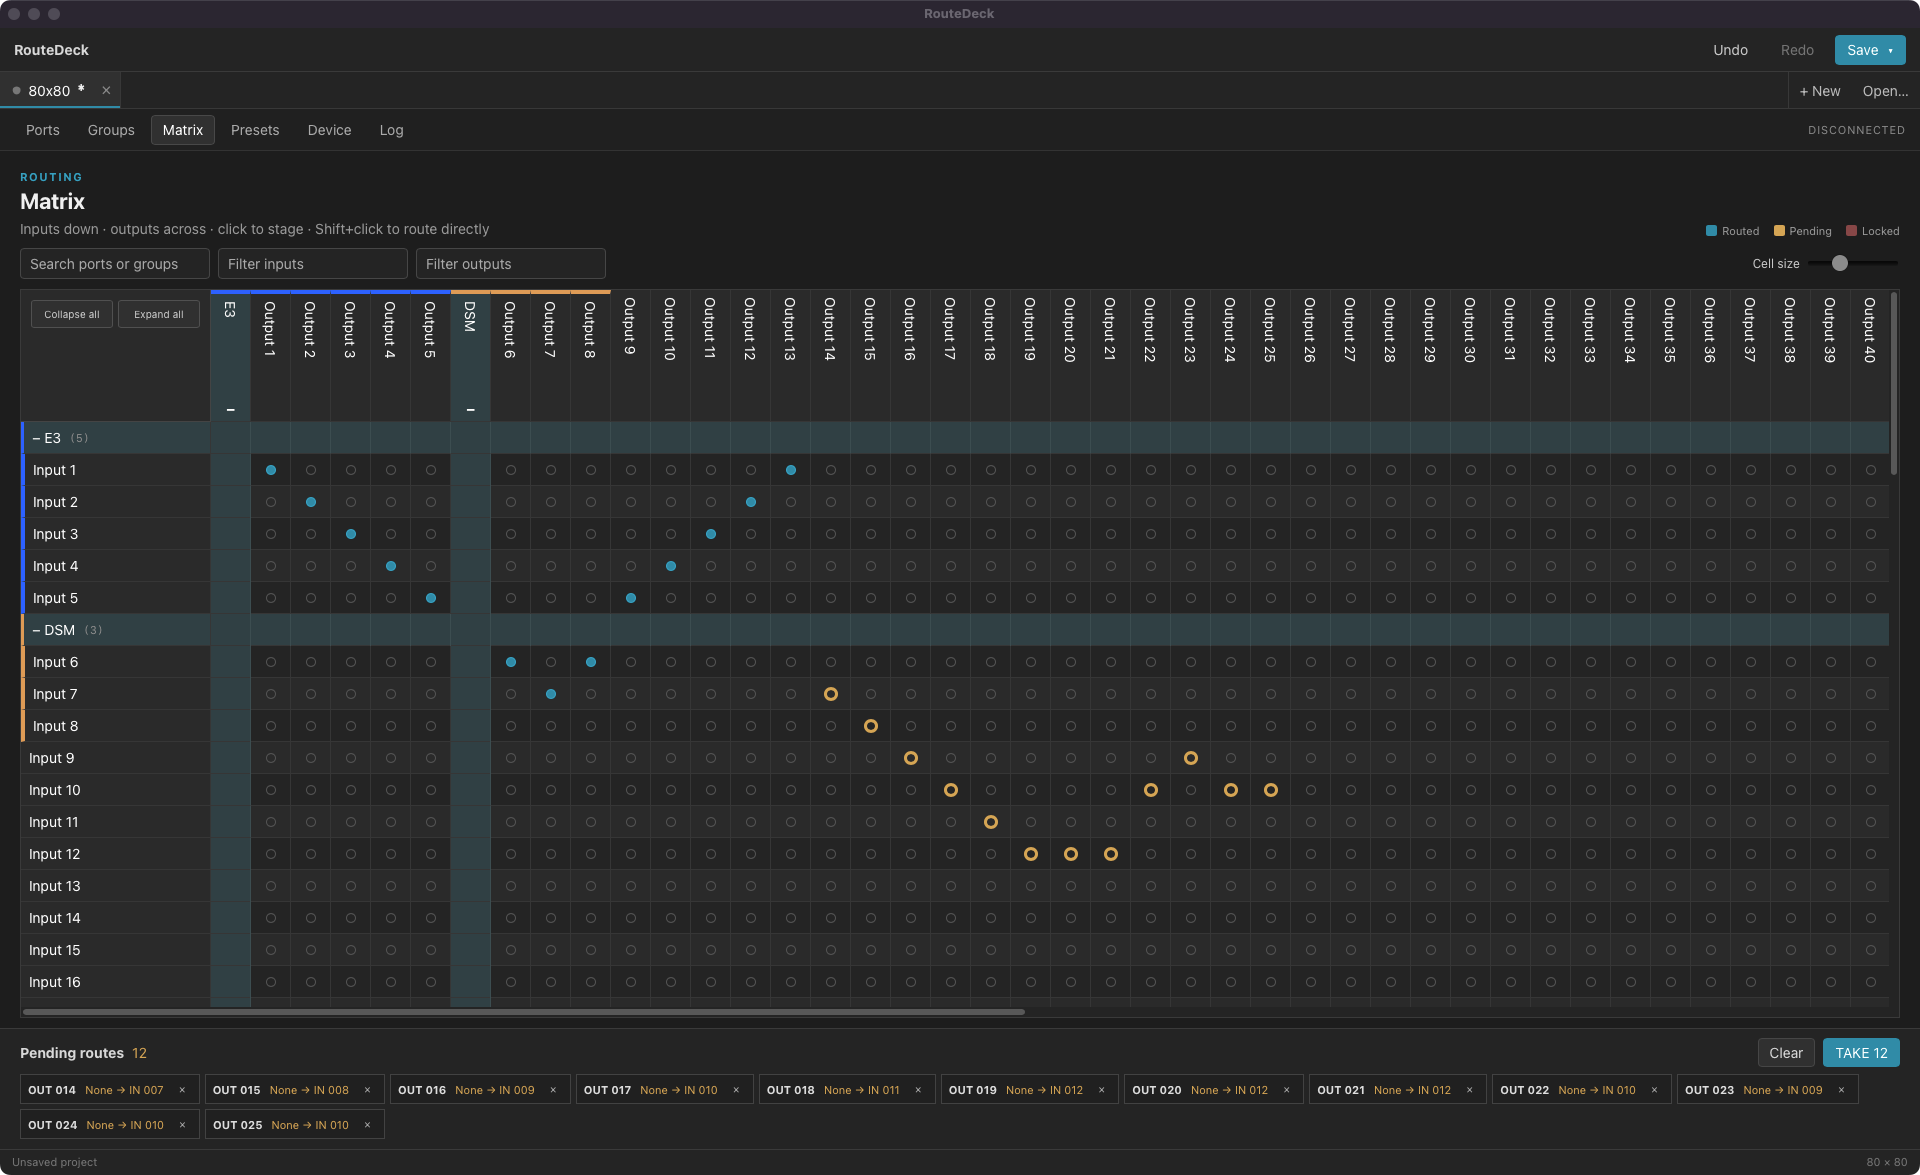Remove pending route OUT 022

[1654, 1090]
